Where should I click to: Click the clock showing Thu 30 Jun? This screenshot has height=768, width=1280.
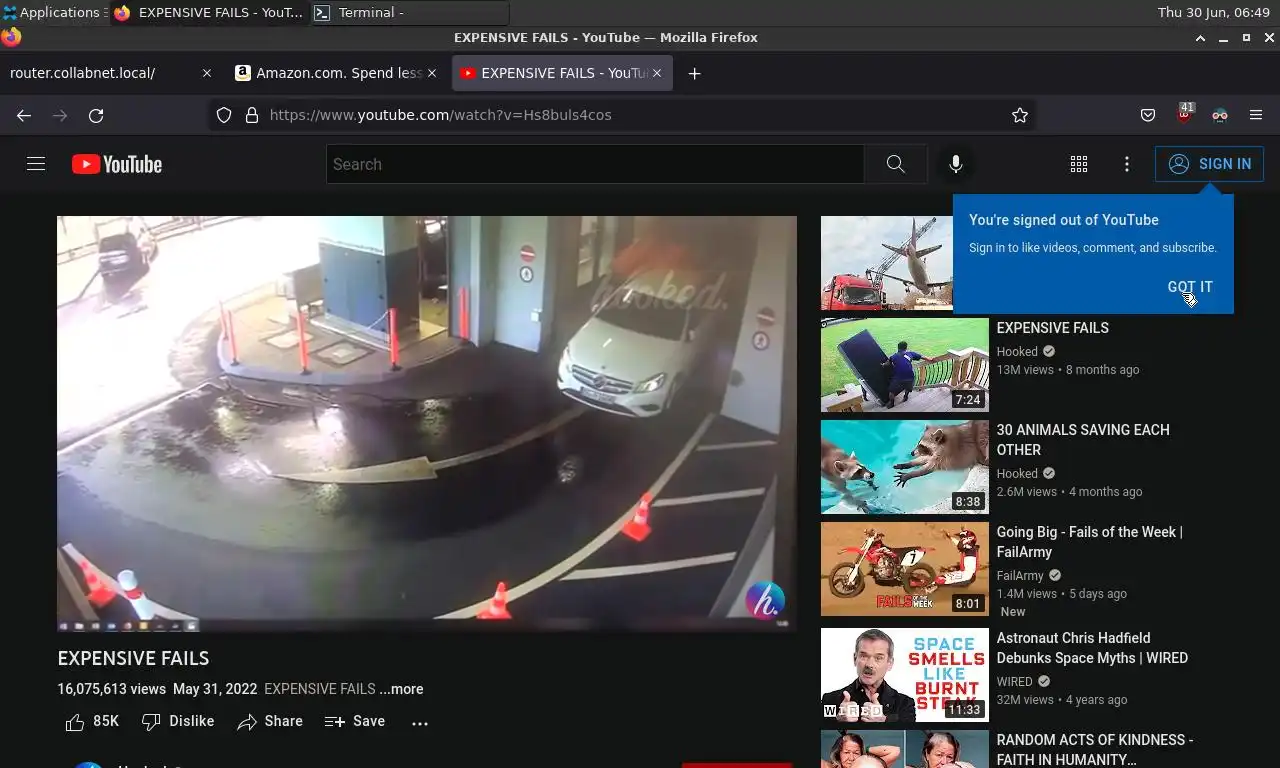point(1213,13)
